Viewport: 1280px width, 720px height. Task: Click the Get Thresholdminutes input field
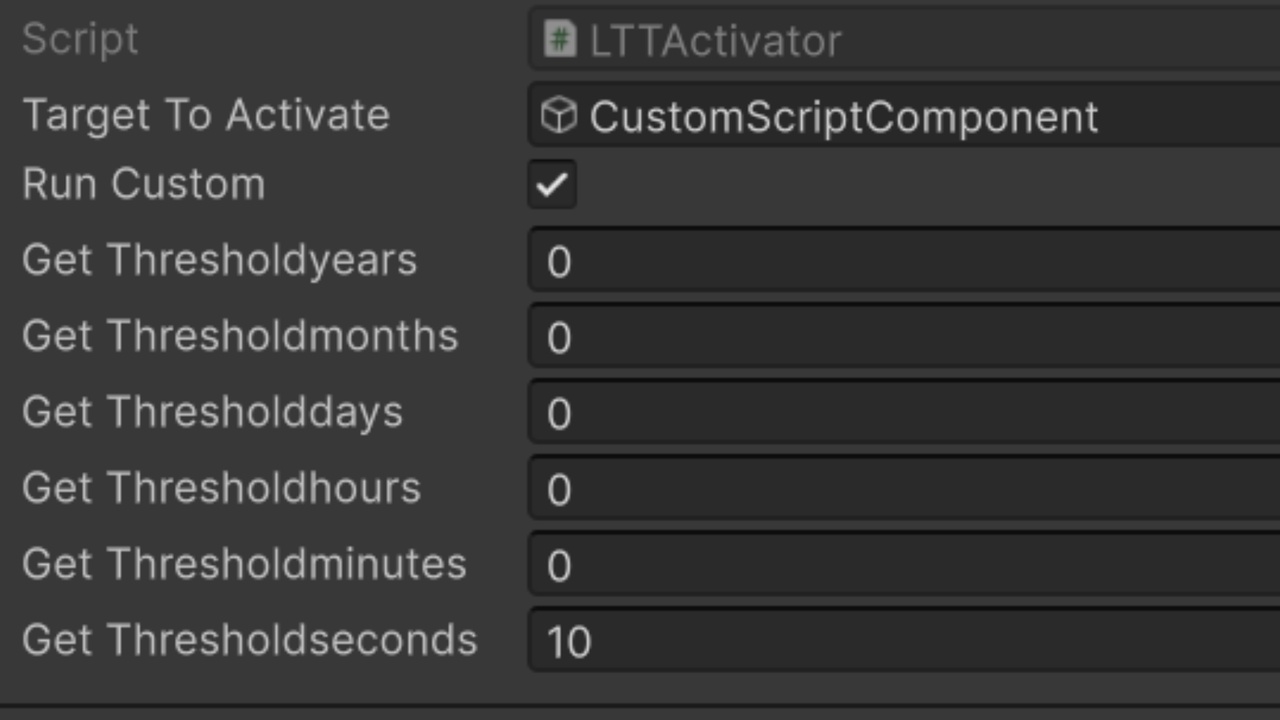click(900, 565)
